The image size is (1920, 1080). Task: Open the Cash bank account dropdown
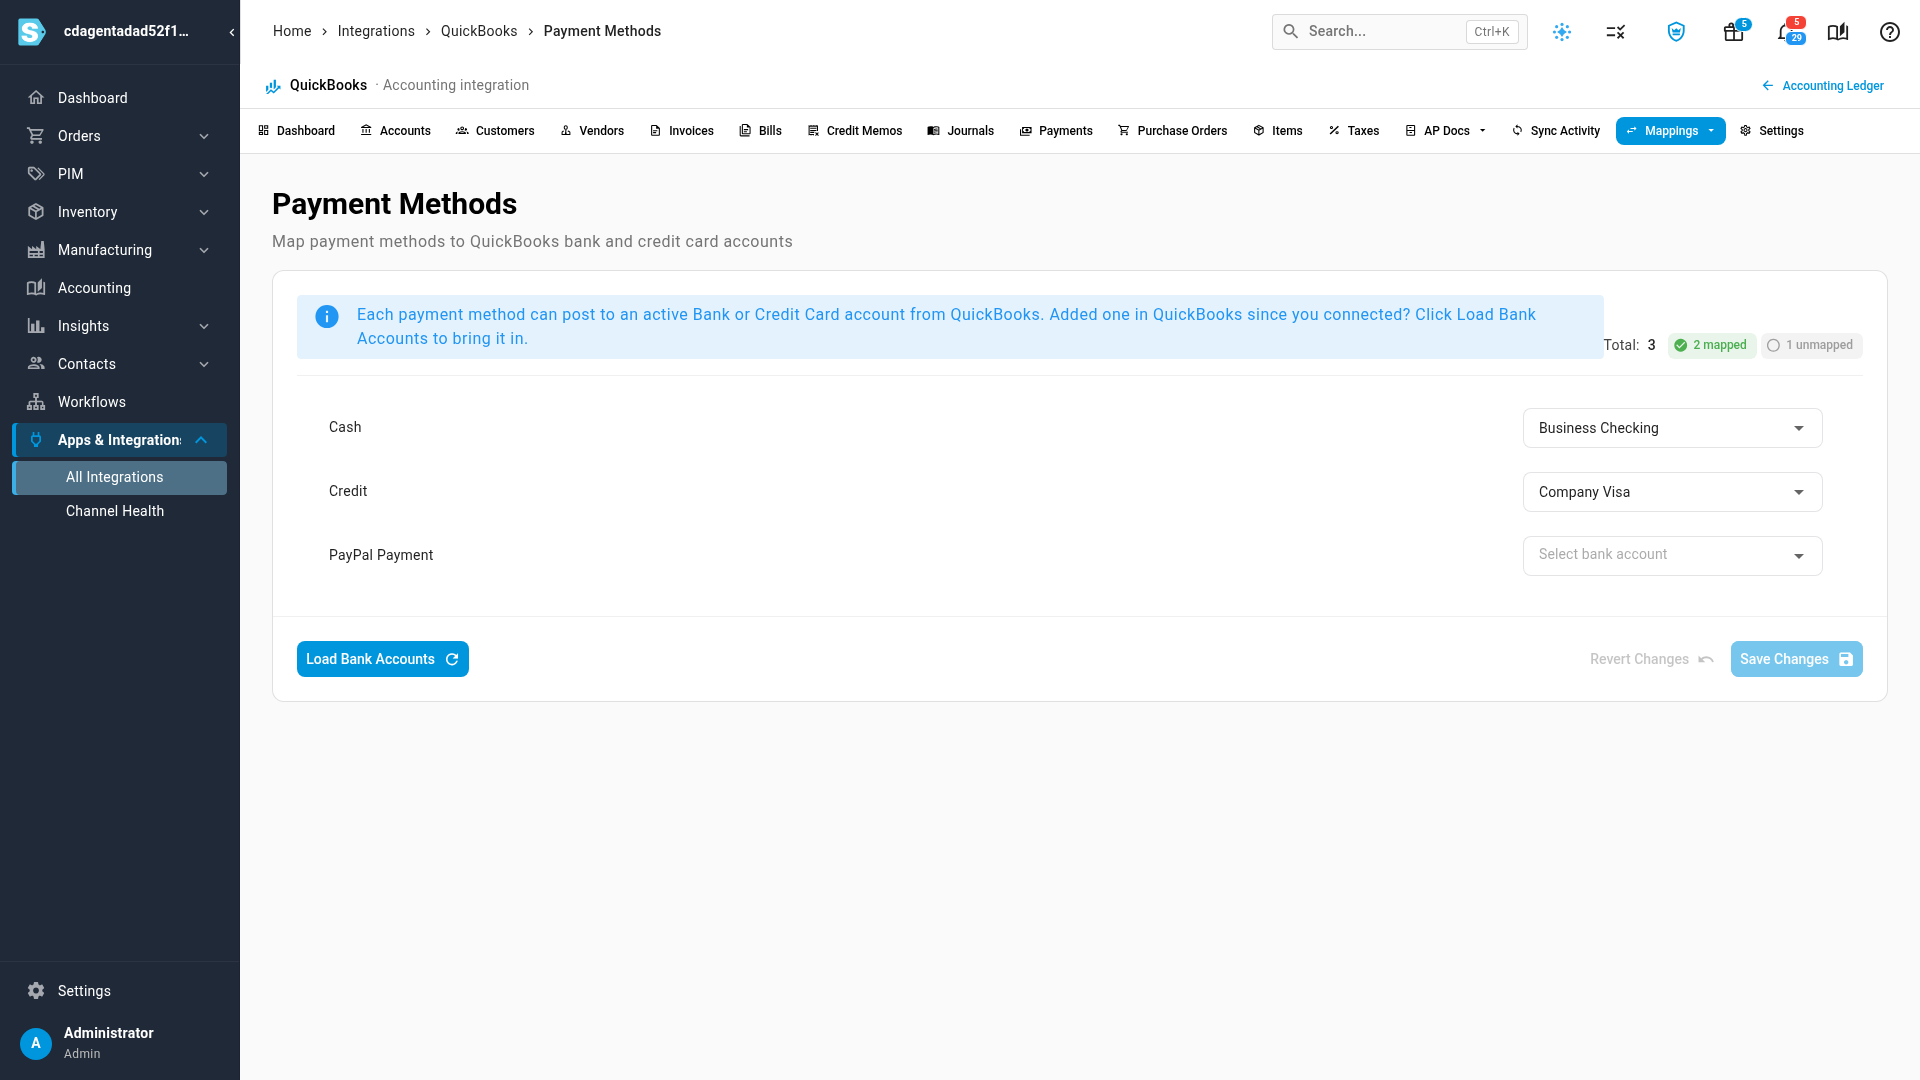click(x=1672, y=428)
